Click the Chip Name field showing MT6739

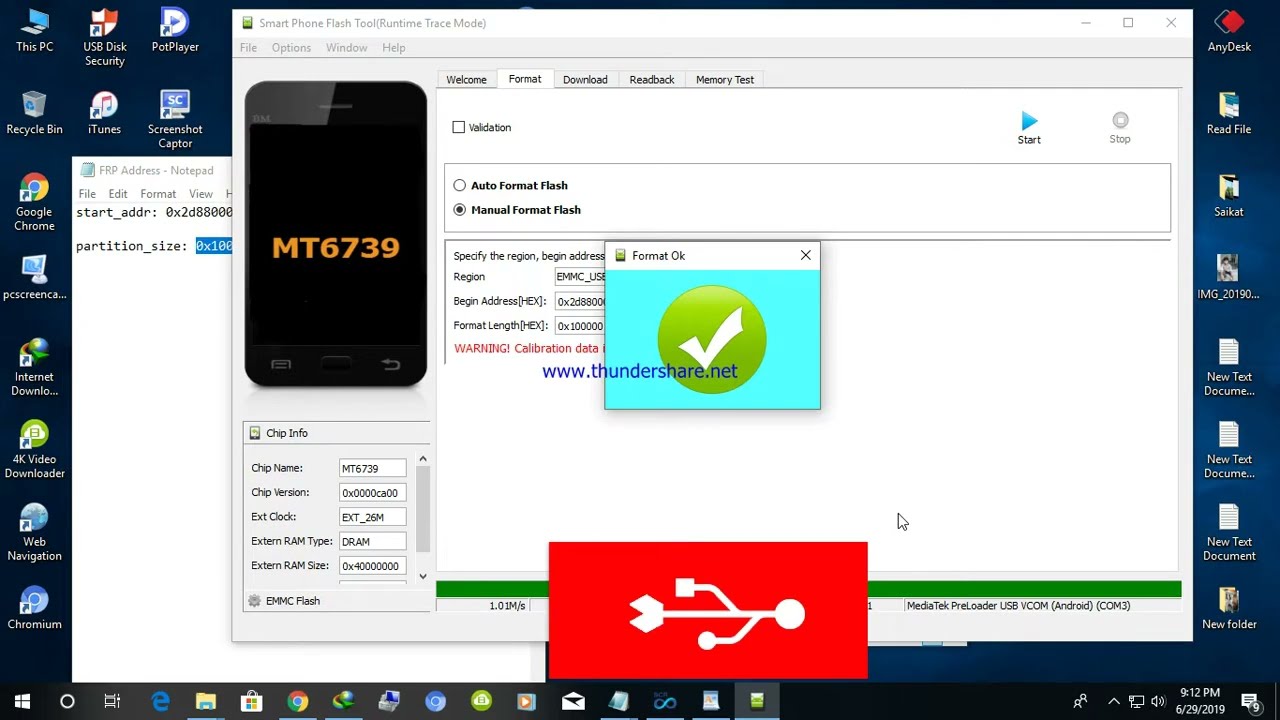click(372, 468)
